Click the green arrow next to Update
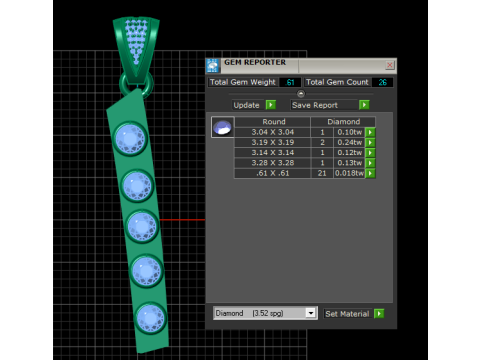480x360 pixels. (x=271, y=105)
